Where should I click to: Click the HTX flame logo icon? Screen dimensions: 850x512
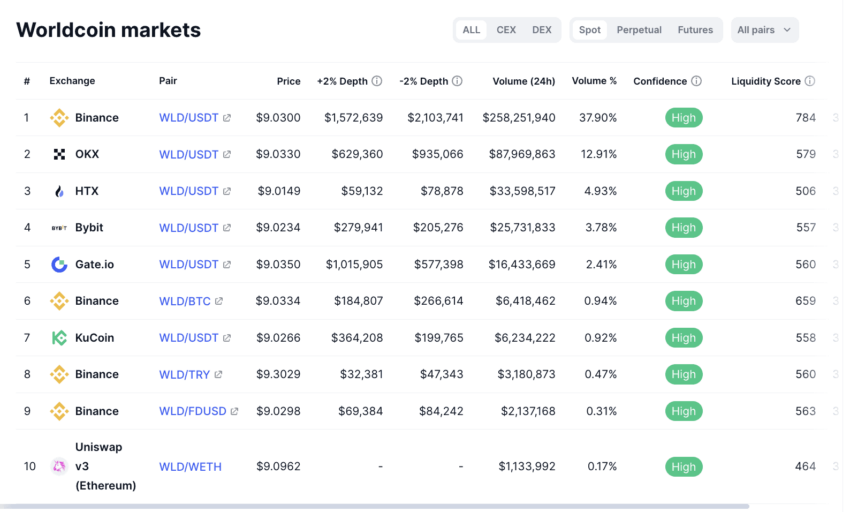59,191
